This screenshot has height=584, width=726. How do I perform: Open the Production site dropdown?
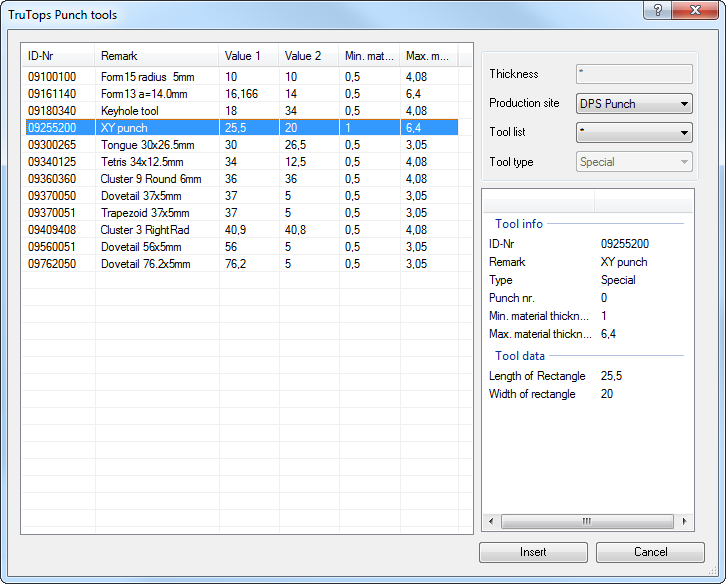pyautogui.click(x=634, y=103)
